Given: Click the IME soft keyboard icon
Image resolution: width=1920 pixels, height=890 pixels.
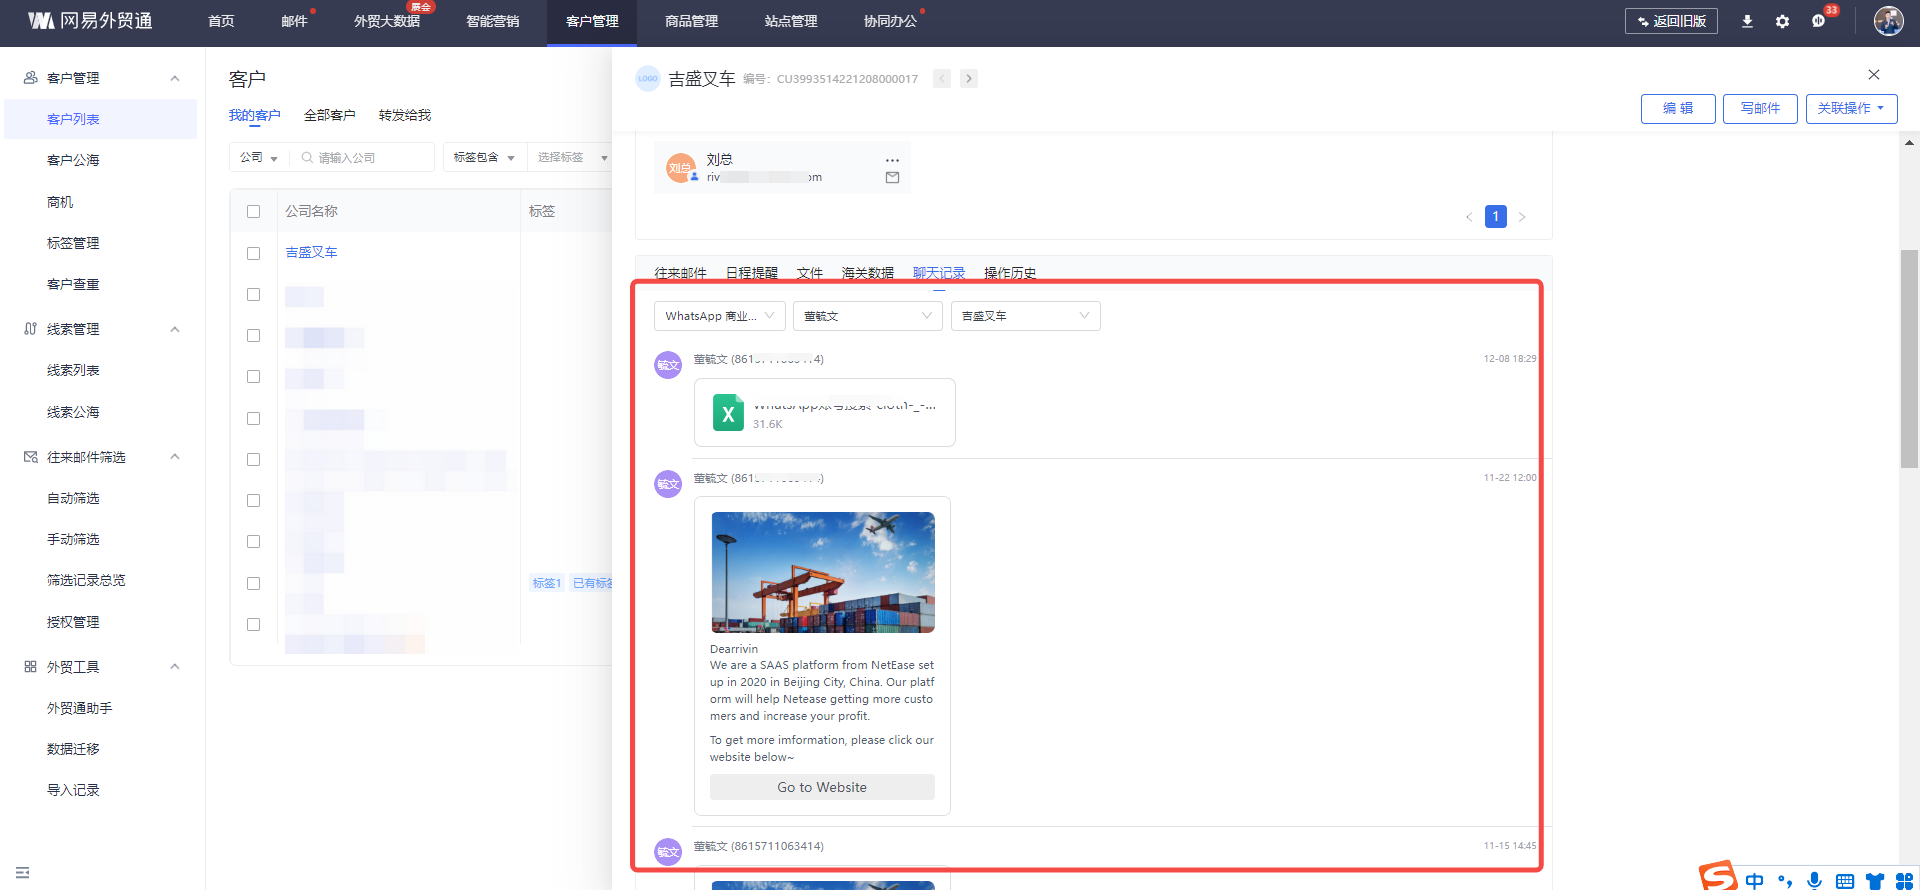Looking at the screenshot, I should pos(1845,881).
